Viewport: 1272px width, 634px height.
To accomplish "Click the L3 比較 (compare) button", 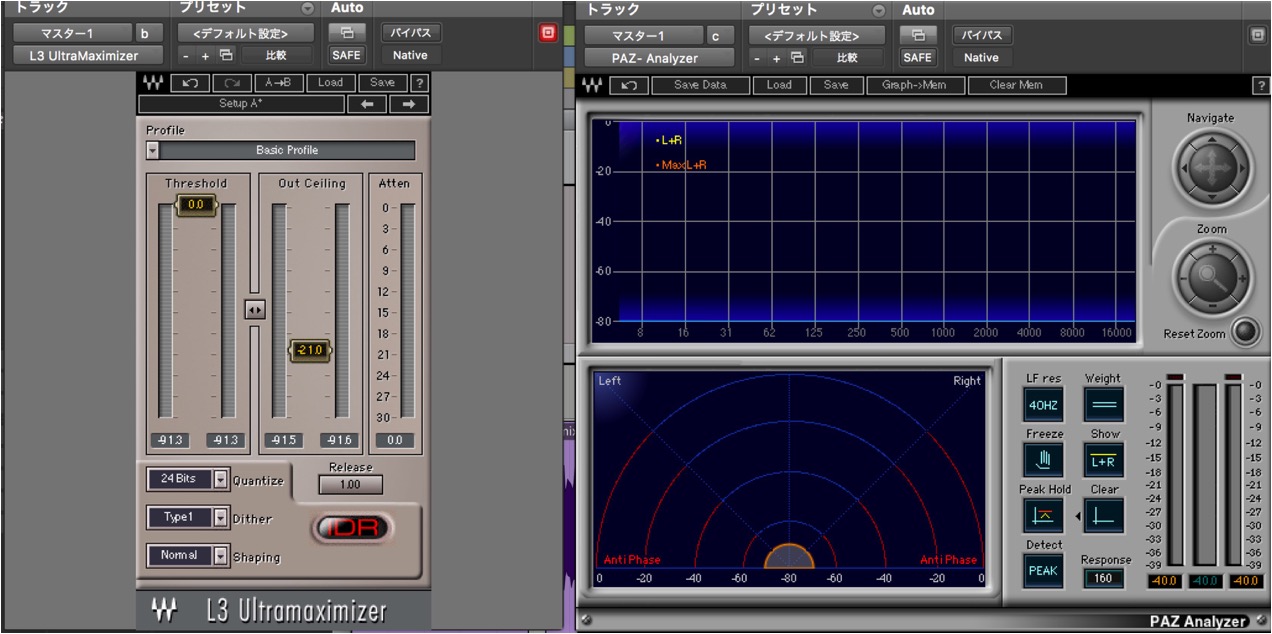I will click(x=276, y=55).
